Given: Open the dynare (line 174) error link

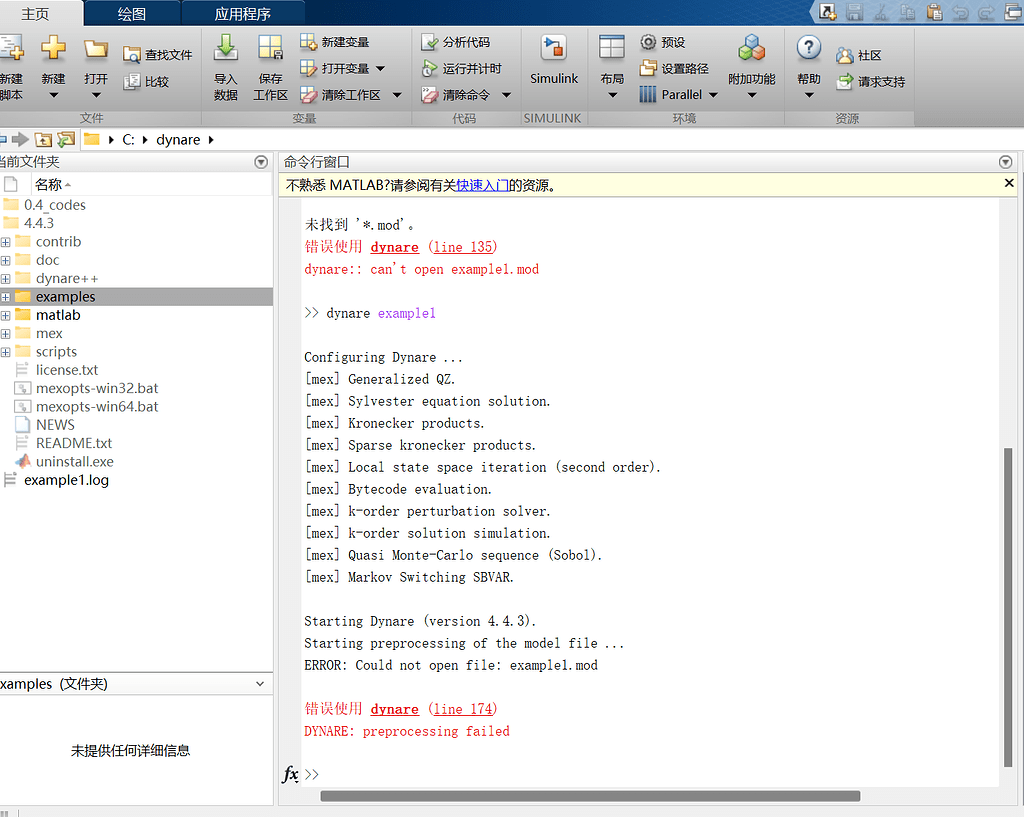Looking at the screenshot, I should coord(462,708).
